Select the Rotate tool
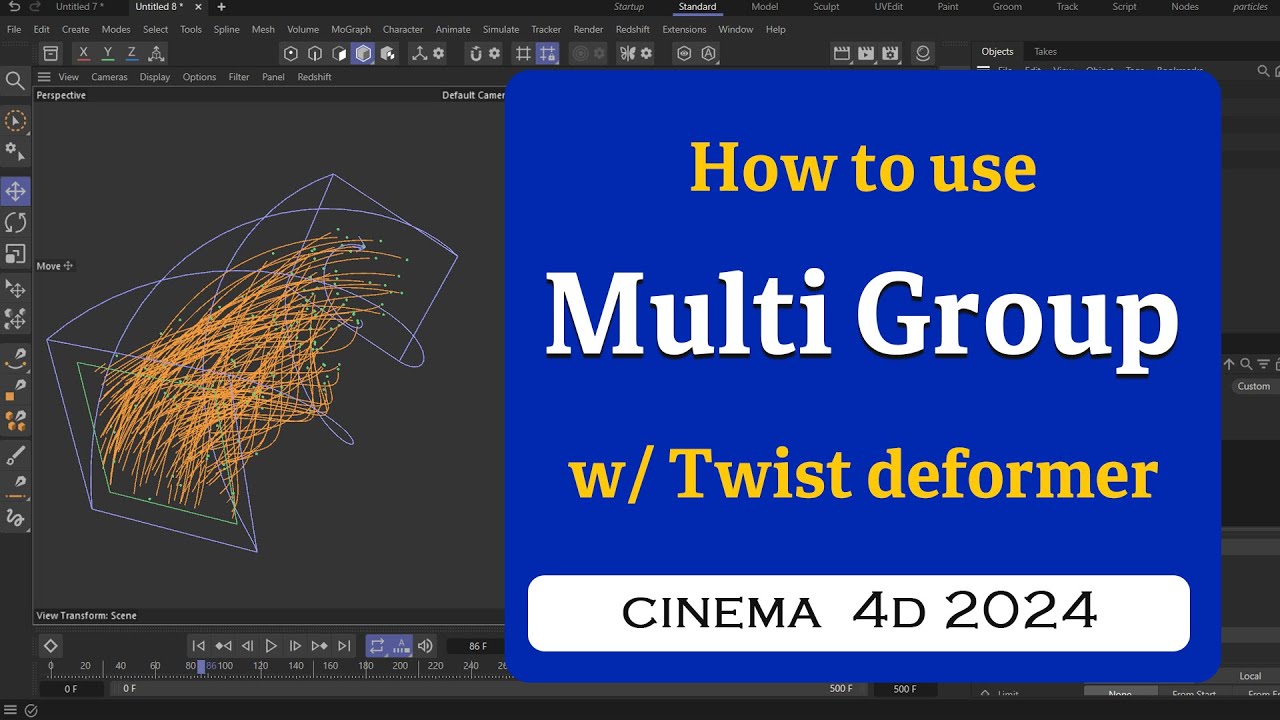 click(15, 222)
